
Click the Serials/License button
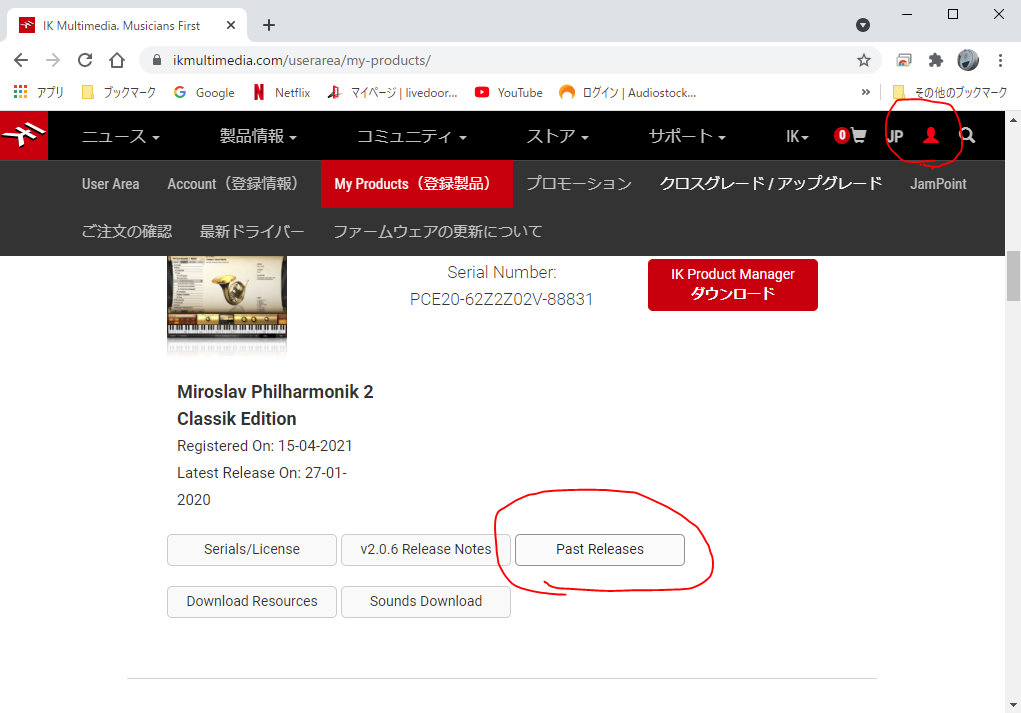[x=252, y=550]
